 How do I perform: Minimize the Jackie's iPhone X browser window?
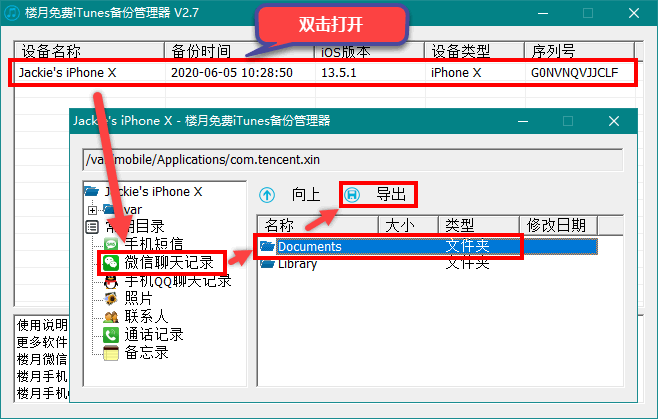[523, 121]
